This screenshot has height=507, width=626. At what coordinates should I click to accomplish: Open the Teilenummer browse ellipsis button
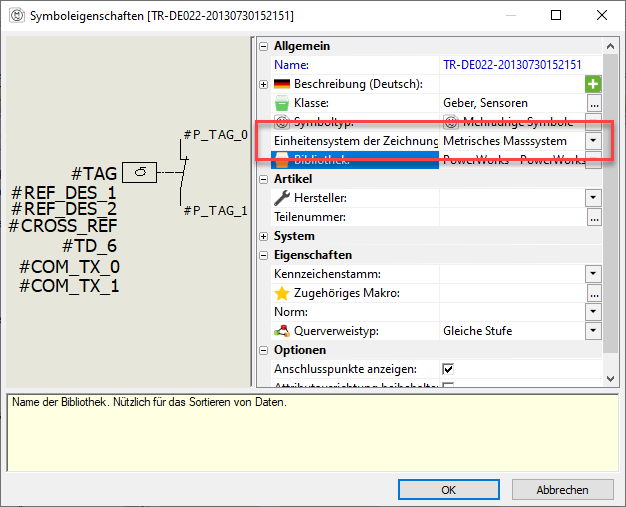click(593, 217)
